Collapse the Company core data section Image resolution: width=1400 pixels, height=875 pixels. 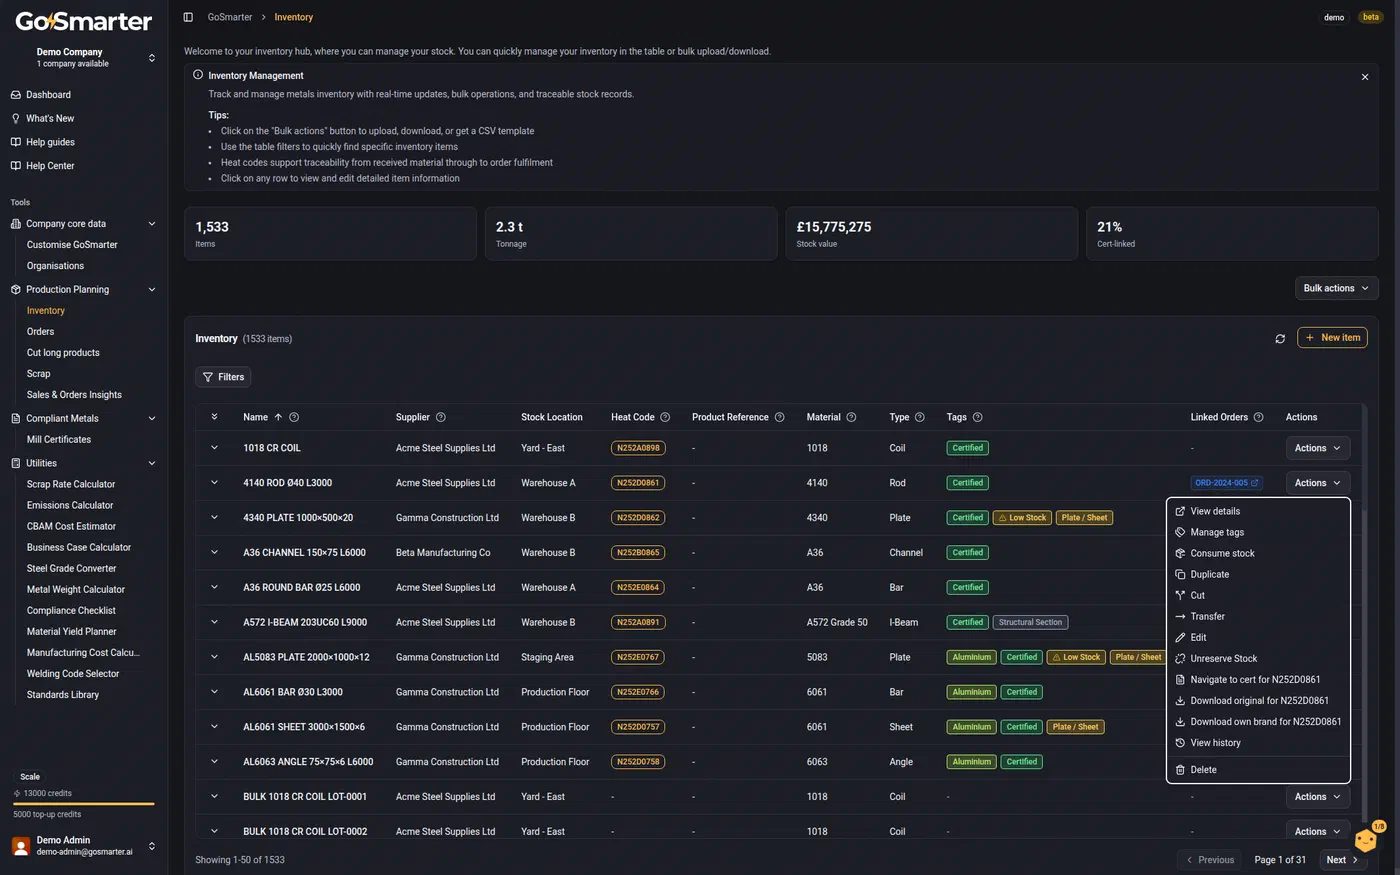152,224
